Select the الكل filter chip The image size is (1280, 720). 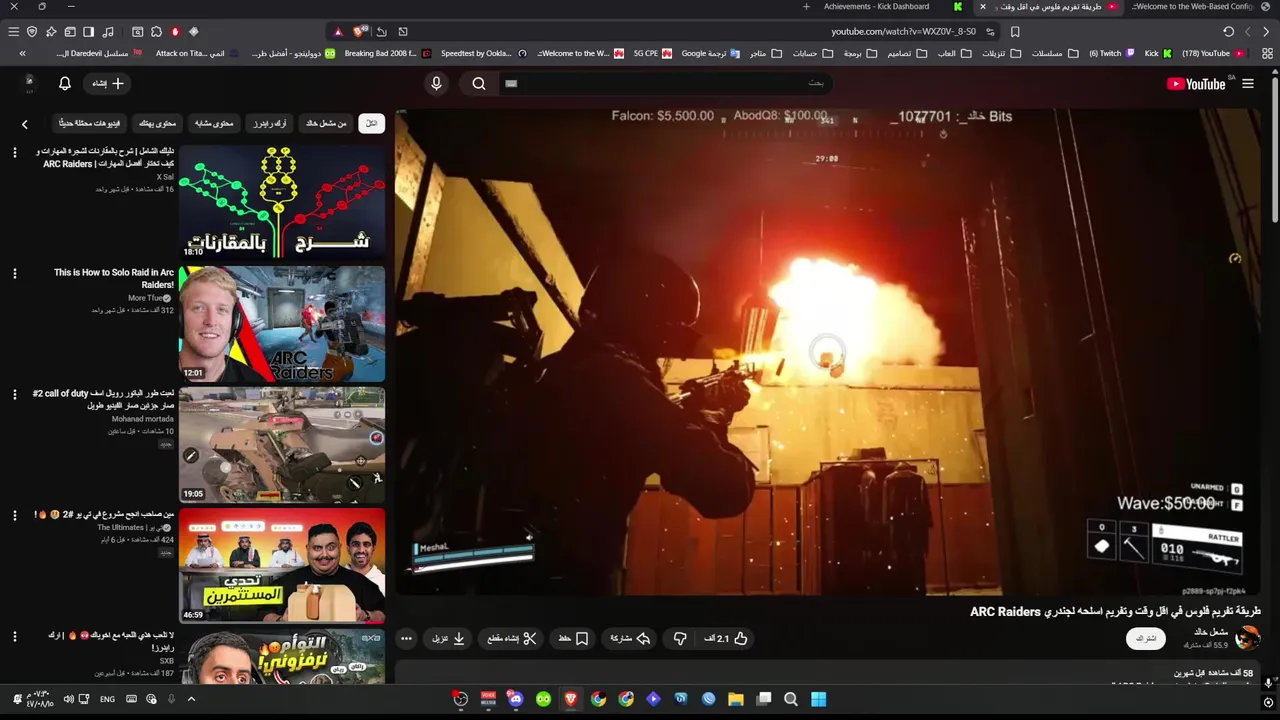click(x=371, y=123)
